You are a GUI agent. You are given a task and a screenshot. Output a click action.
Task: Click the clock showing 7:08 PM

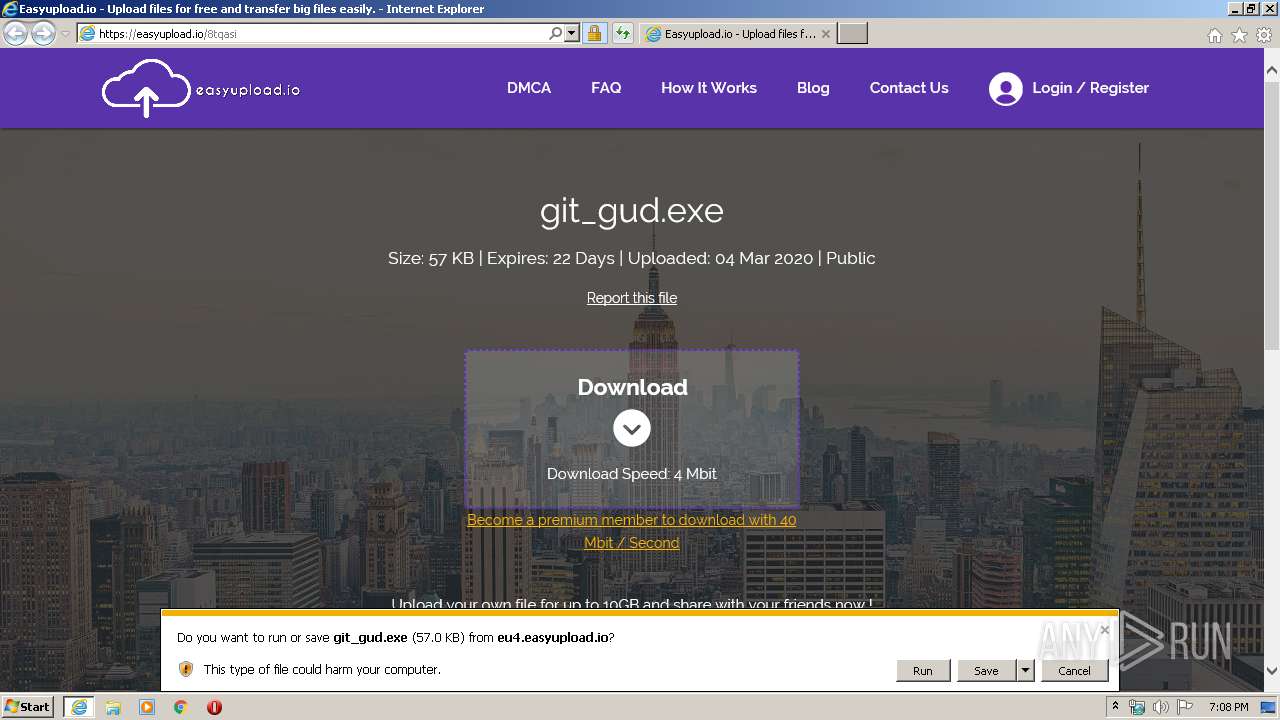[x=1228, y=707]
